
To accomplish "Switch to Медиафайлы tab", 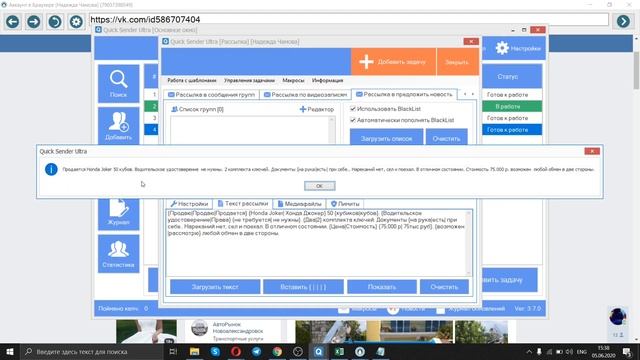I will pyautogui.click(x=299, y=204).
